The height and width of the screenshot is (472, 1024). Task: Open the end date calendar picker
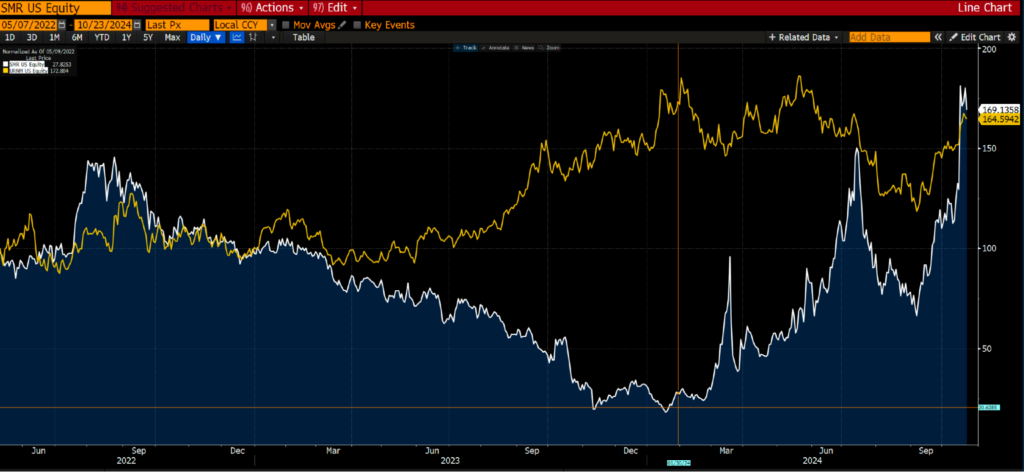(134, 24)
